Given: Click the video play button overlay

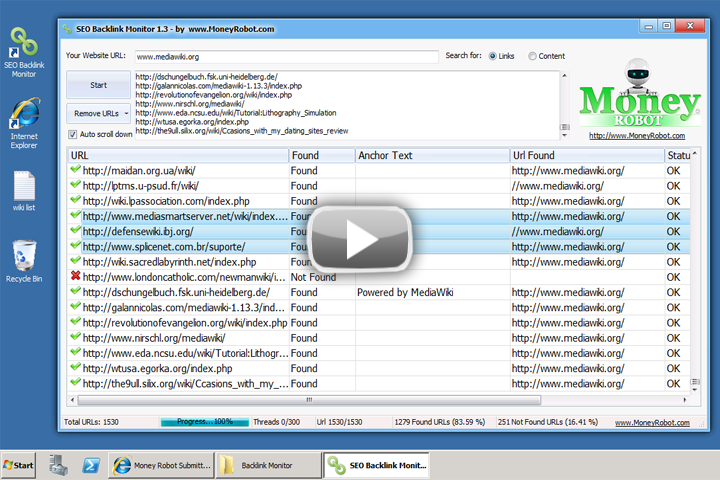Looking at the screenshot, I should 360,239.
